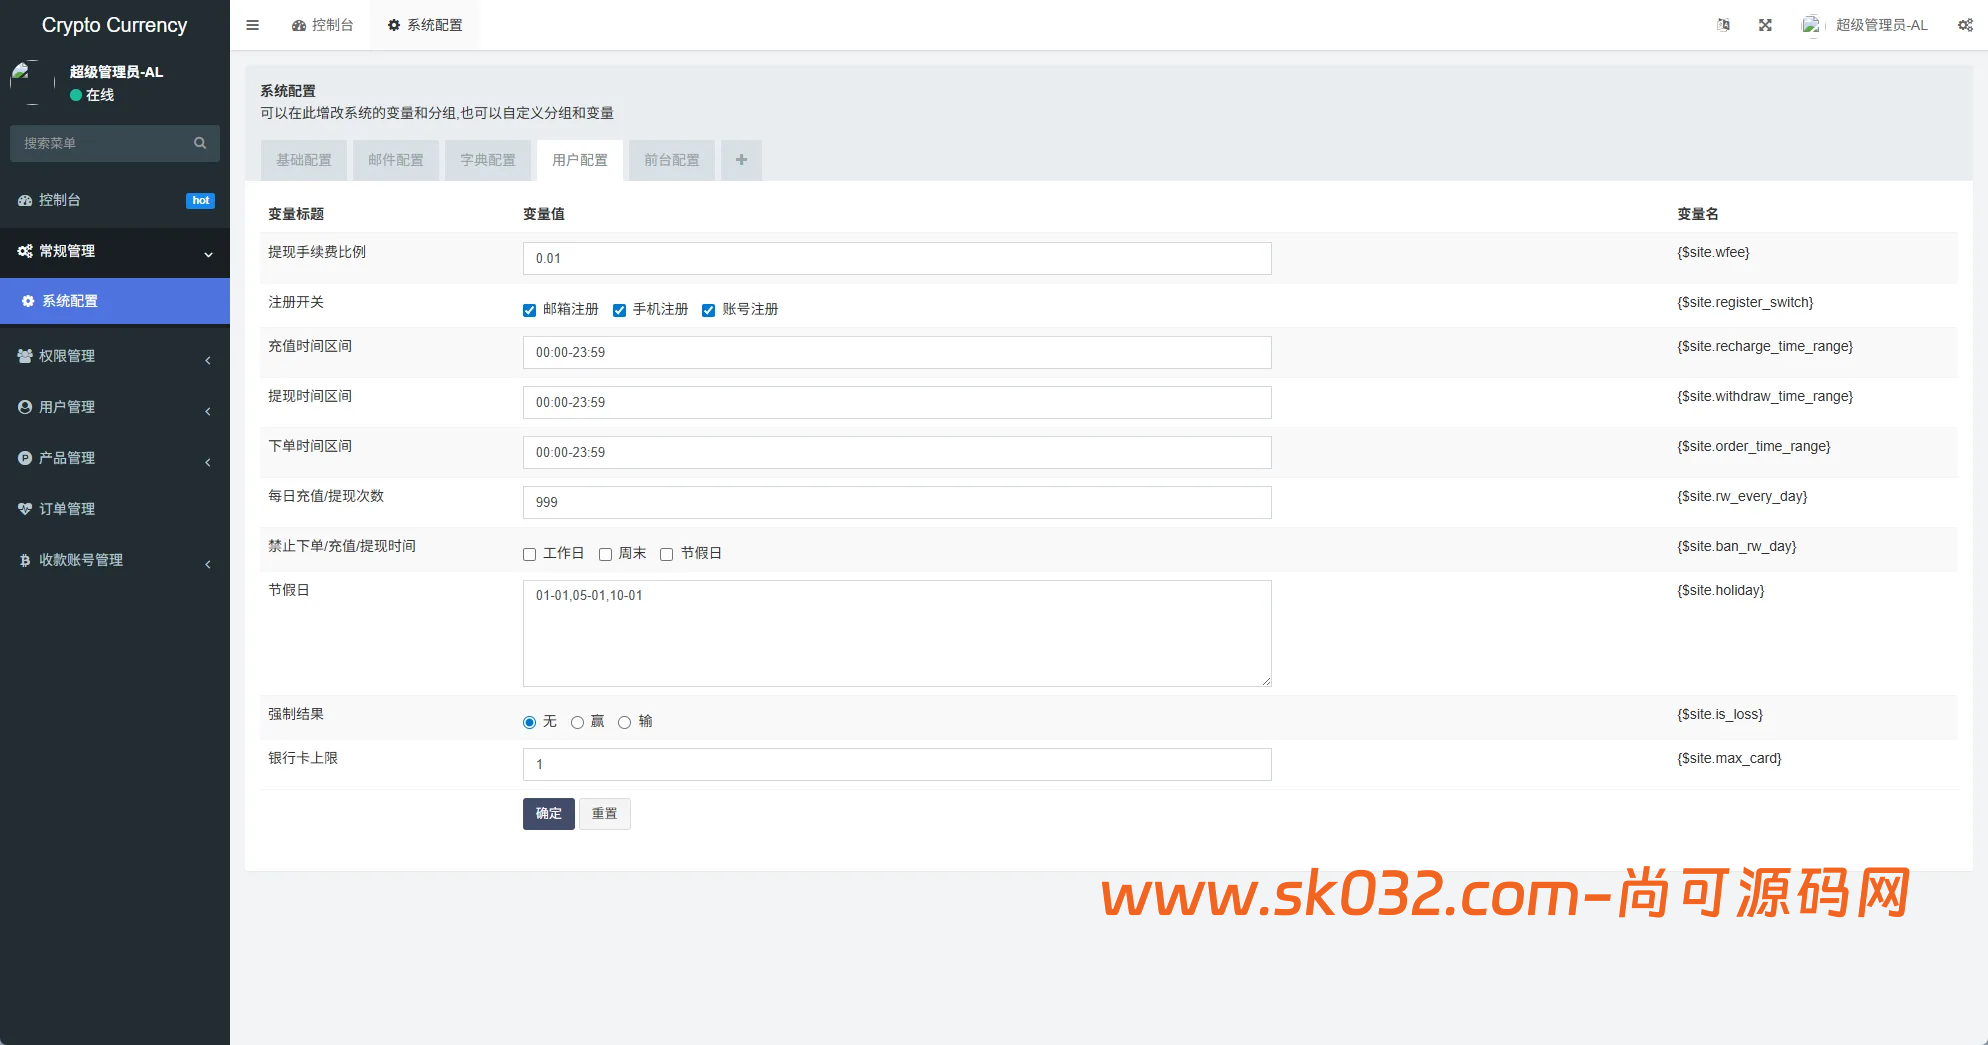1988x1045 pixels.
Task: Enable the 周末 checkbox
Action: pos(606,554)
